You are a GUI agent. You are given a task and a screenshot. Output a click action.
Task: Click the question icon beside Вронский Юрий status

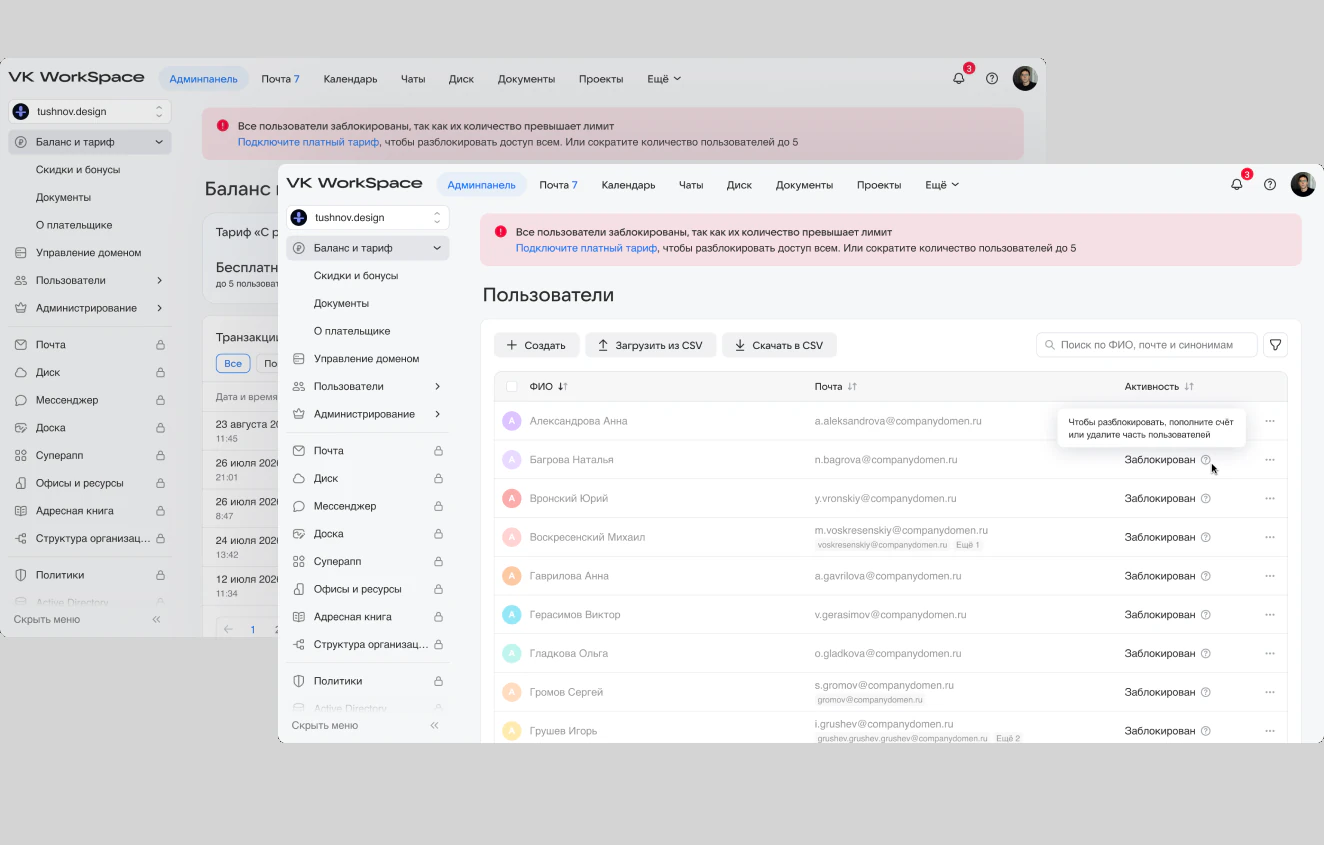coord(1205,498)
